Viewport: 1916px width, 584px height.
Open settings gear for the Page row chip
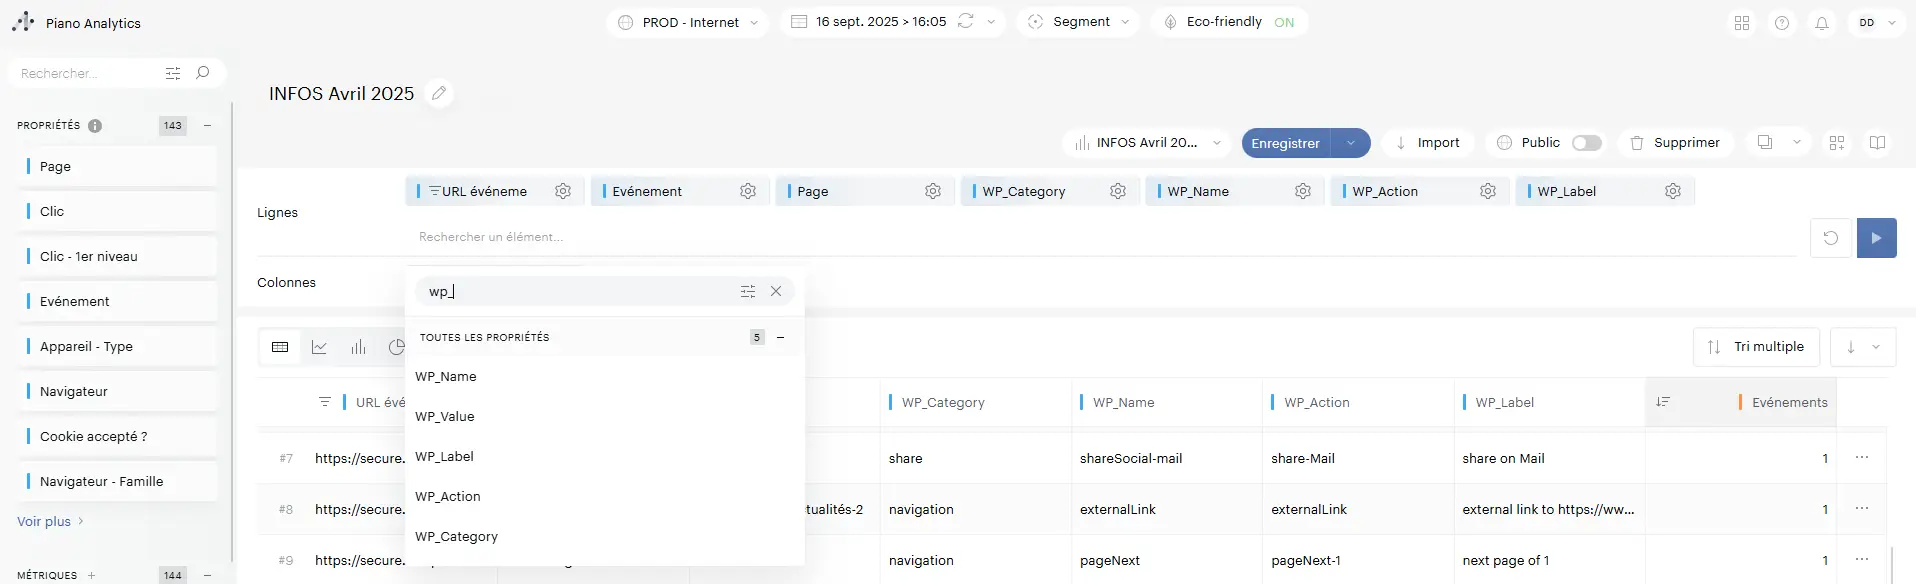tap(933, 191)
